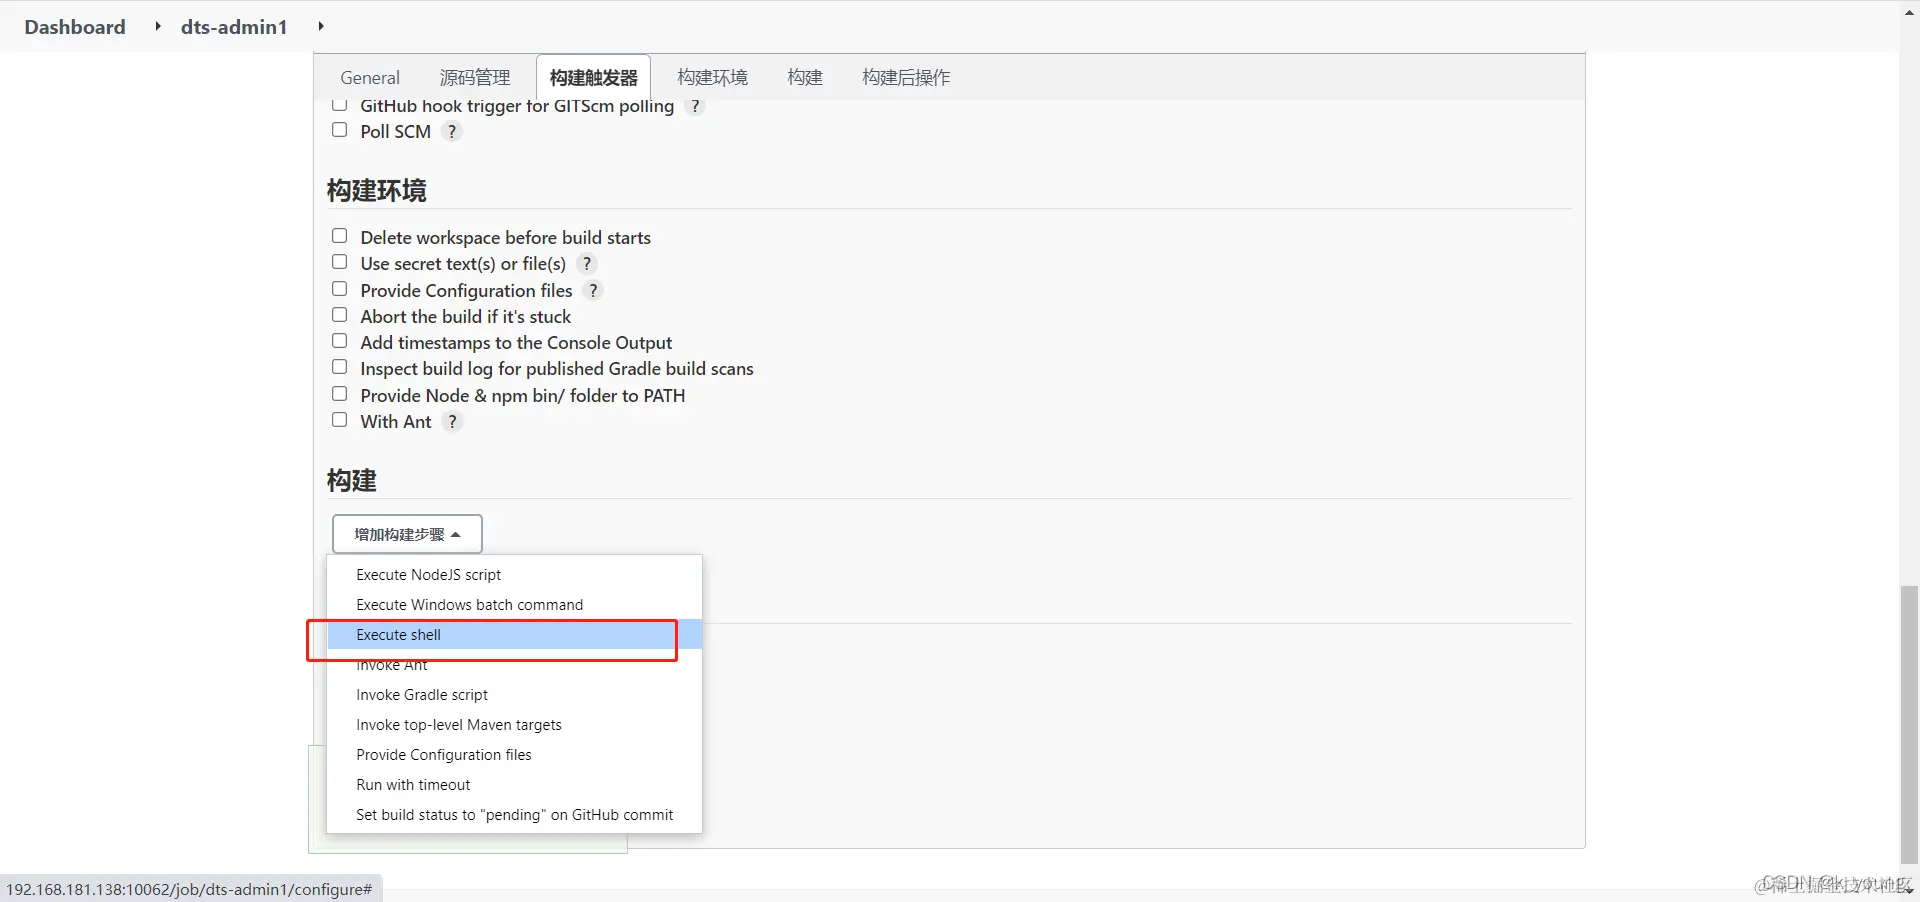Image resolution: width=1920 pixels, height=902 pixels.
Task: Show help for Provide Configuration files checkbox
Action: [593, 291]
